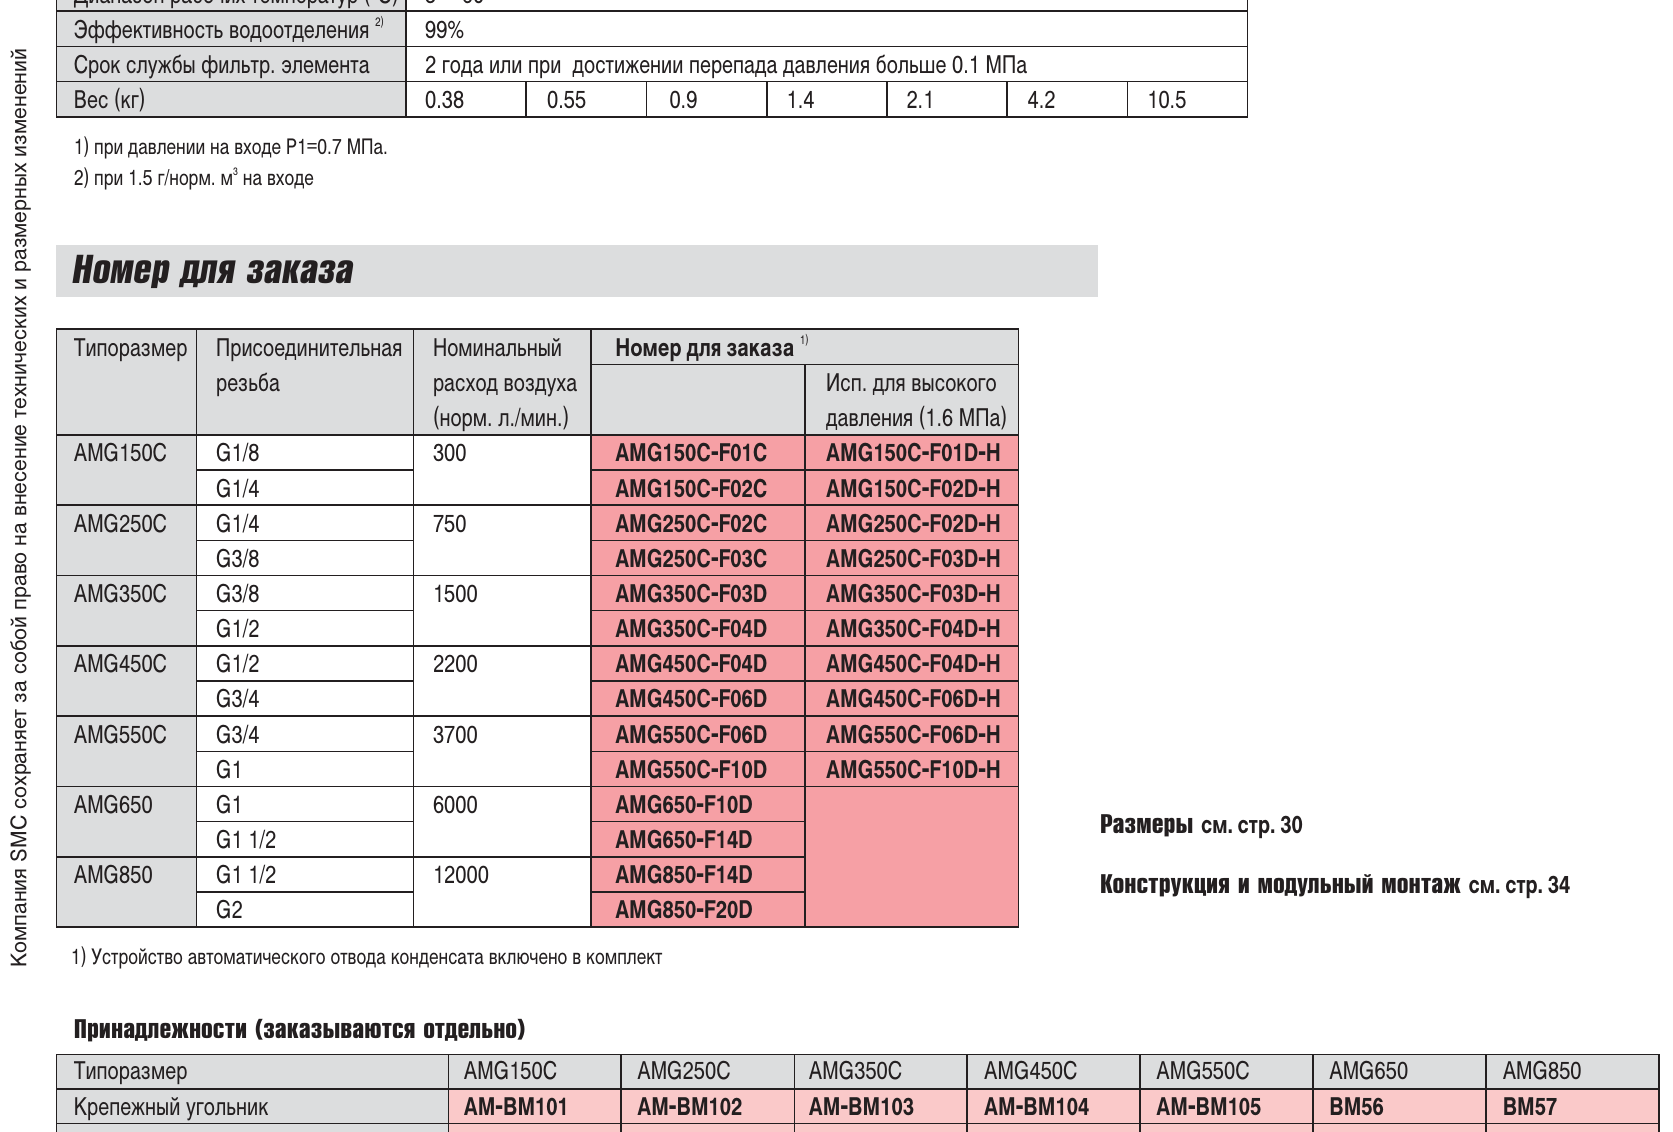
Task: Click the vertical SMC disclaimer text
Action: click(x=19, y=508)
